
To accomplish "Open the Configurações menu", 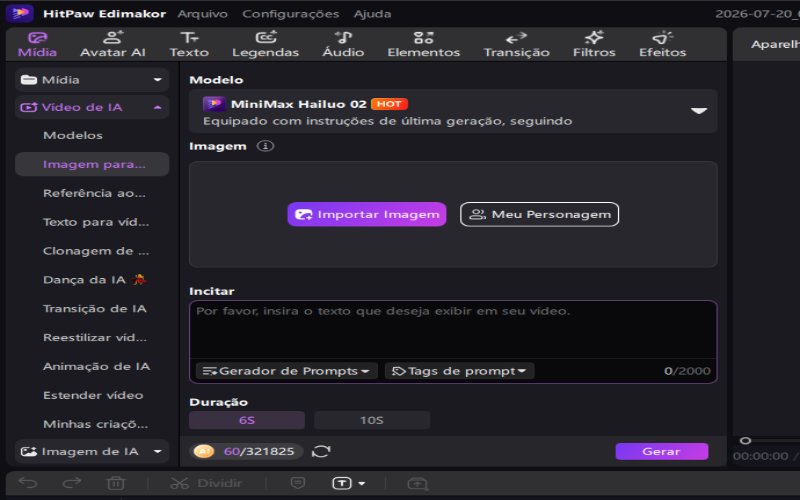I will (x=290, y=14).
